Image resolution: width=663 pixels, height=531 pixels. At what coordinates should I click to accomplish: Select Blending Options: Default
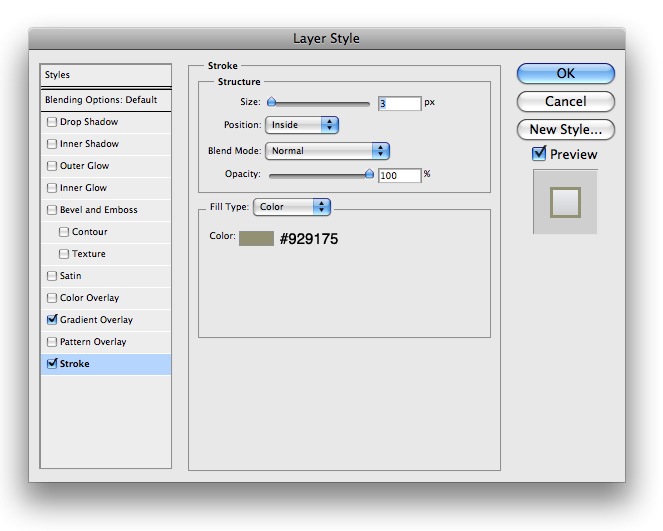[106, 100]
